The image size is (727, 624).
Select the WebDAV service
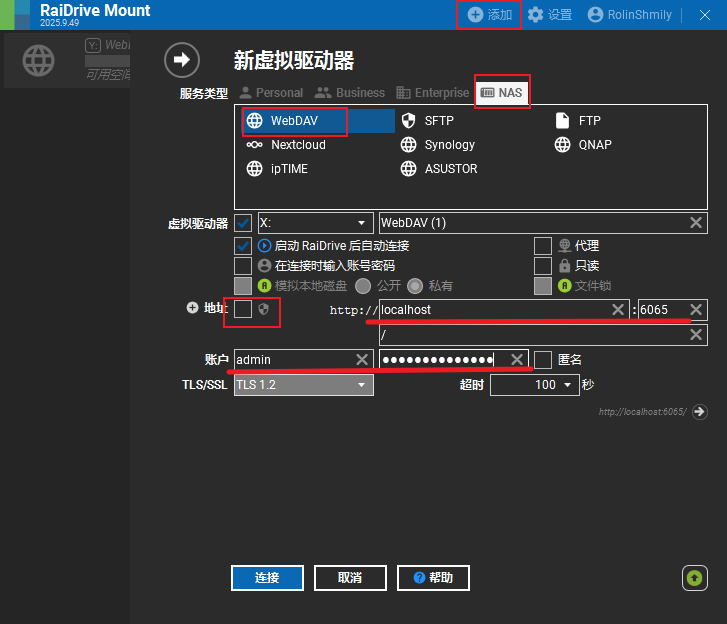click(319, 121)
